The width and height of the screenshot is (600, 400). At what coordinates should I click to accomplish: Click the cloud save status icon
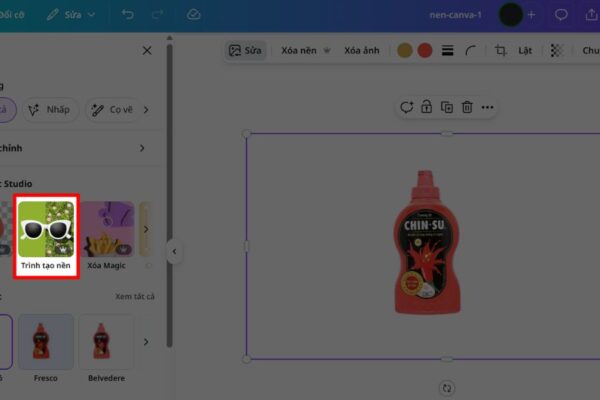point(194,15)
